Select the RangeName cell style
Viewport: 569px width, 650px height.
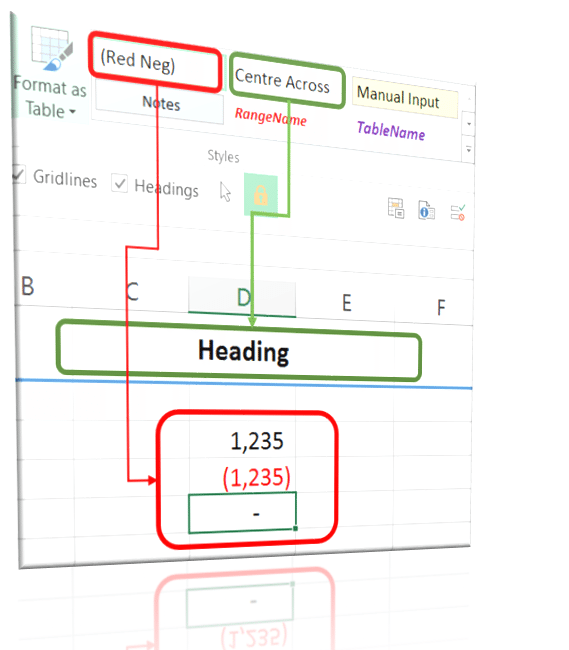270,117
